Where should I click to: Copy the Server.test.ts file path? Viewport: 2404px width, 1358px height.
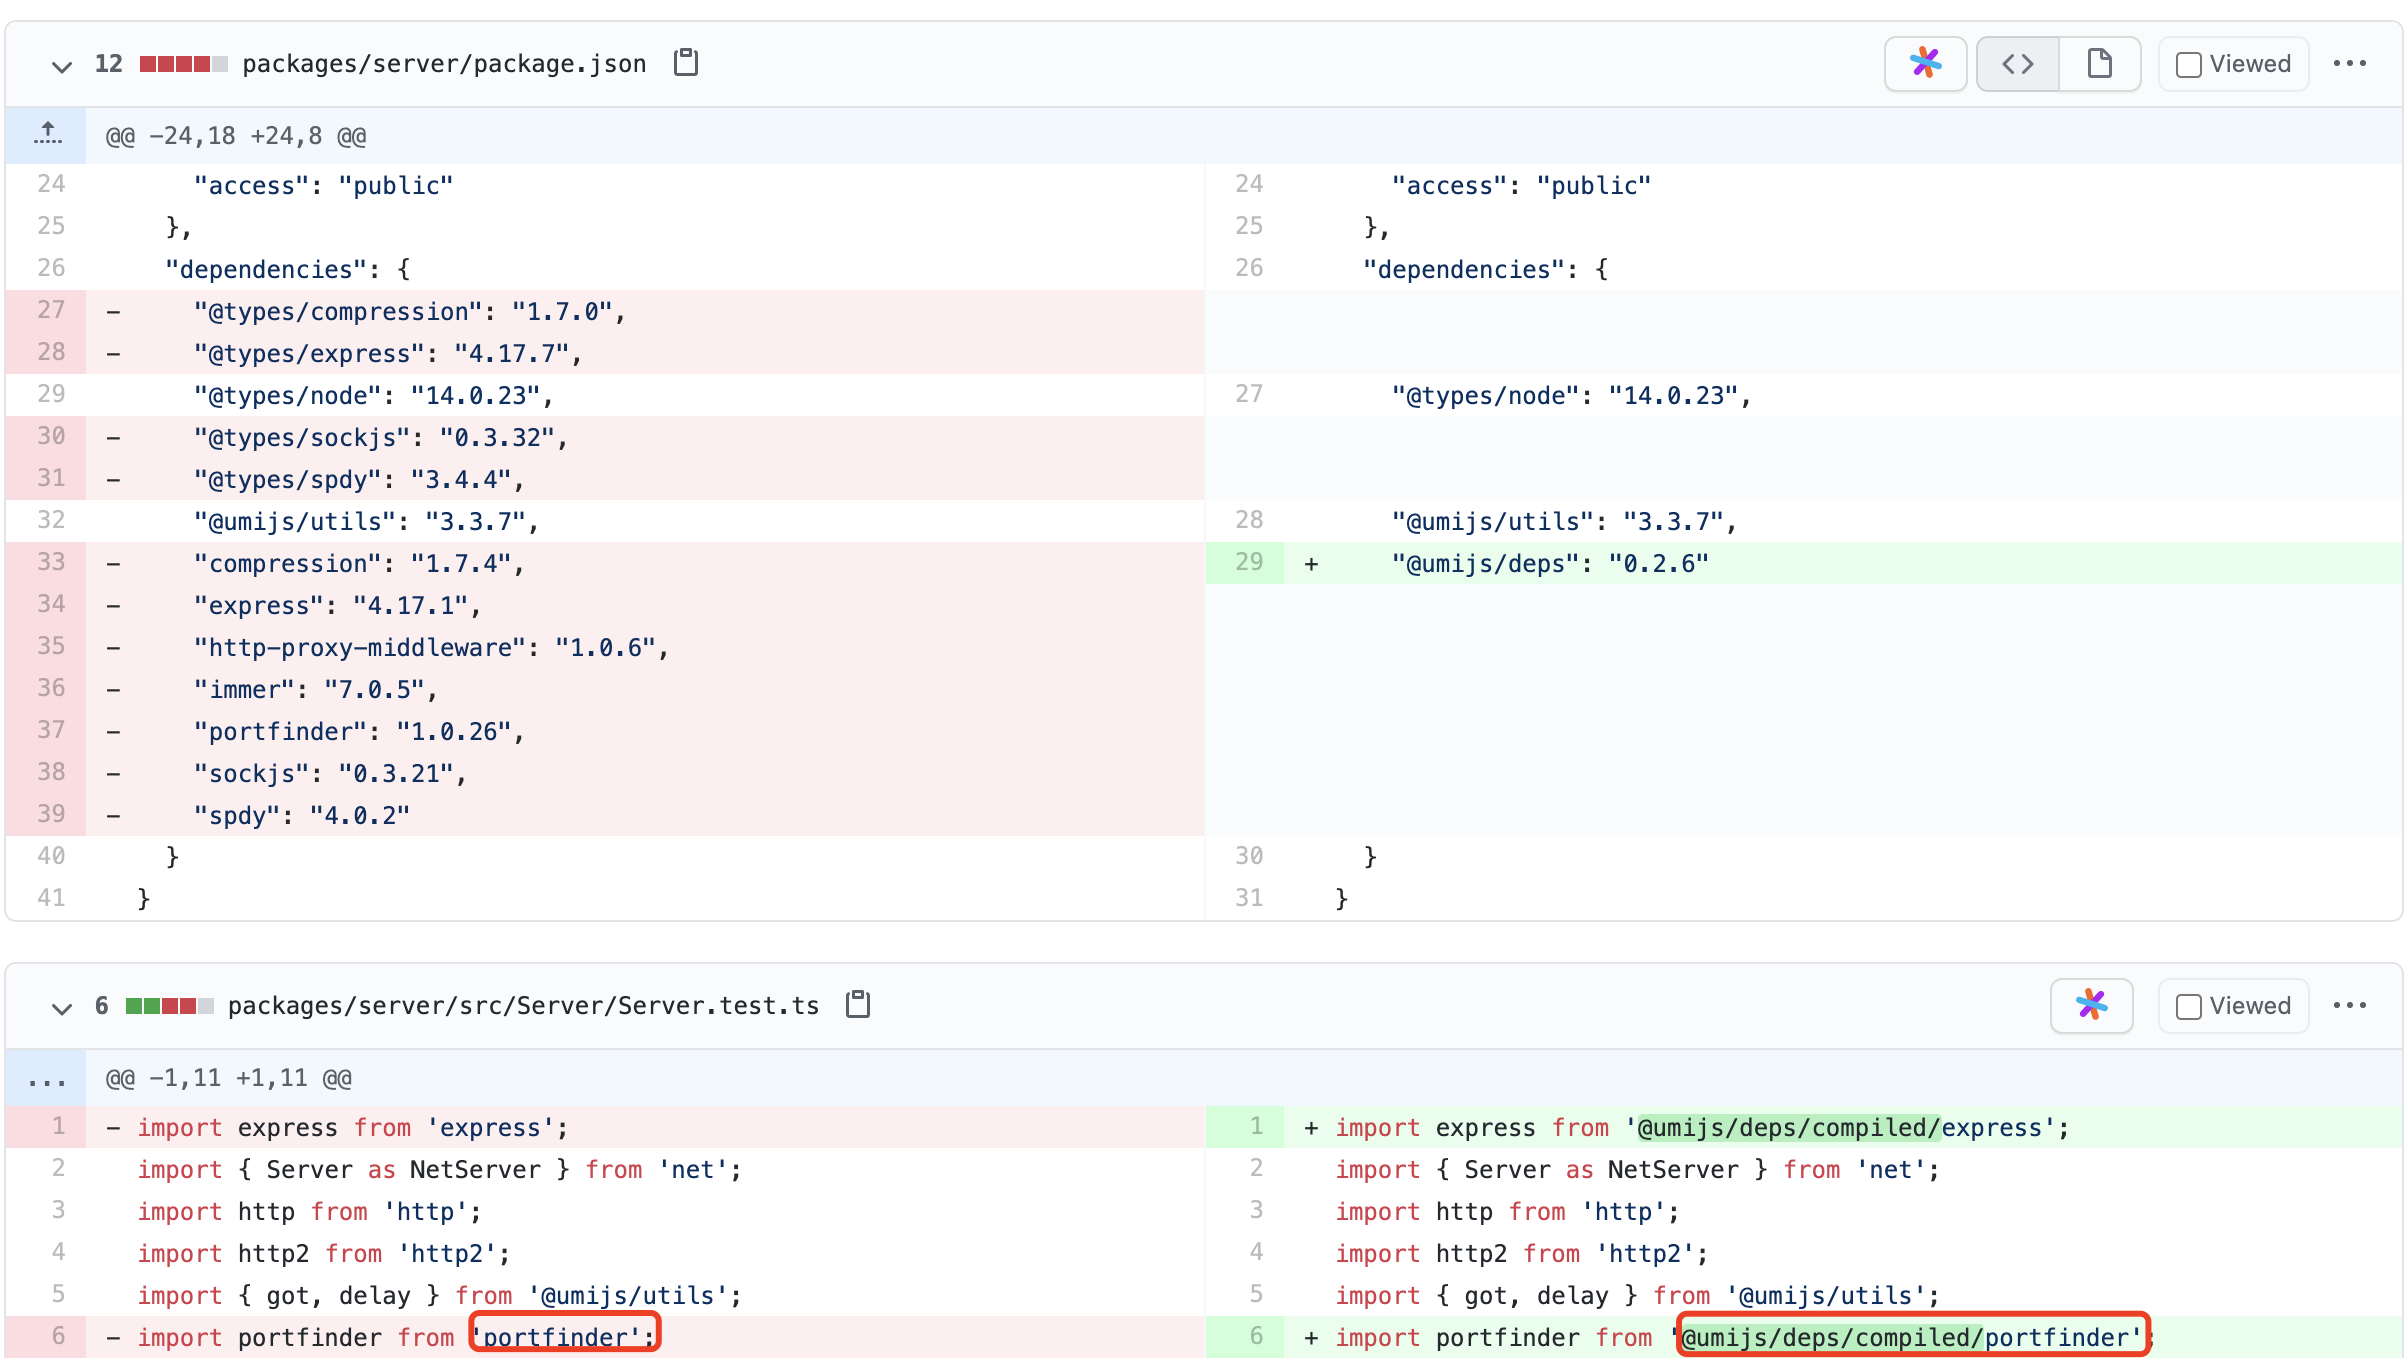click(858, 1005)
